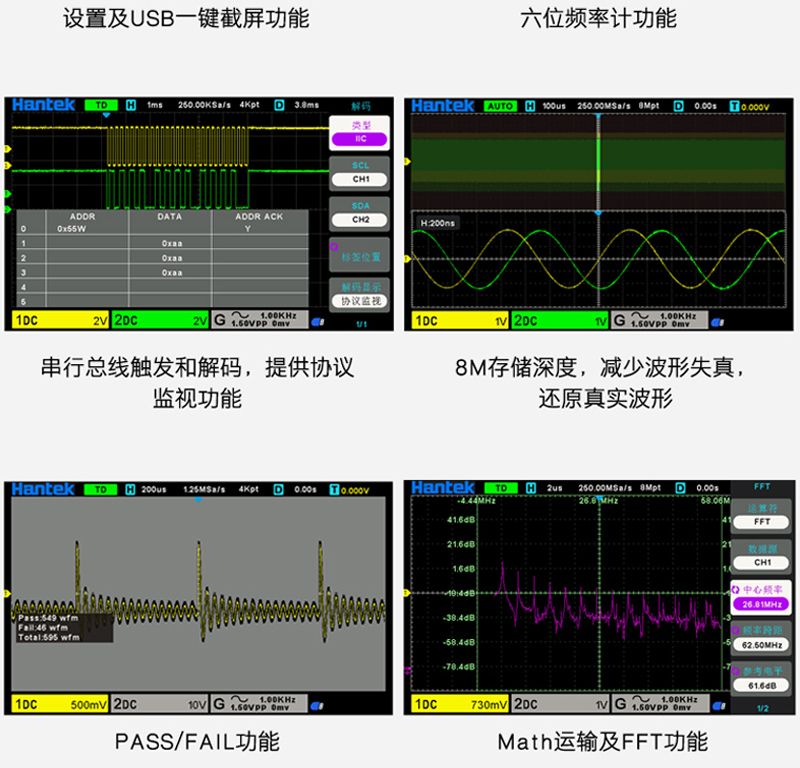Image resolution: width=800 pixels, height=768 pixels.
Task: Select the gray 2DC 1V channel on FFT screen
Action: click(560, 704)
